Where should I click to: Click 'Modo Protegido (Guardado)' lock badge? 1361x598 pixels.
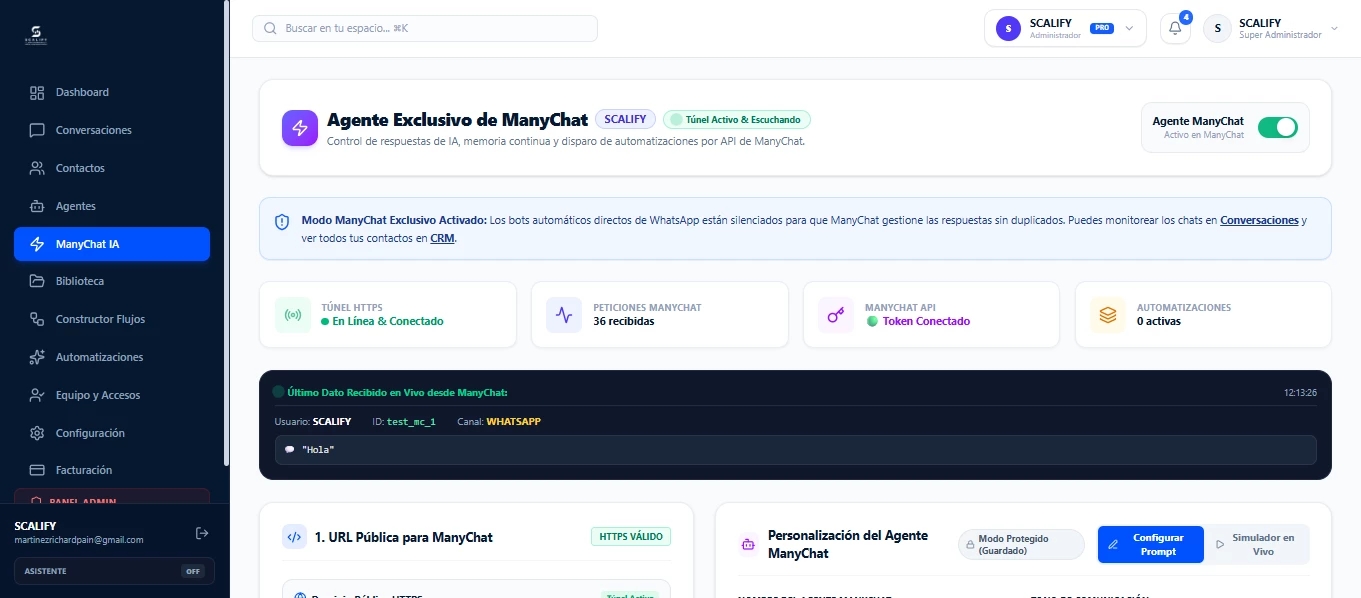1021,545
